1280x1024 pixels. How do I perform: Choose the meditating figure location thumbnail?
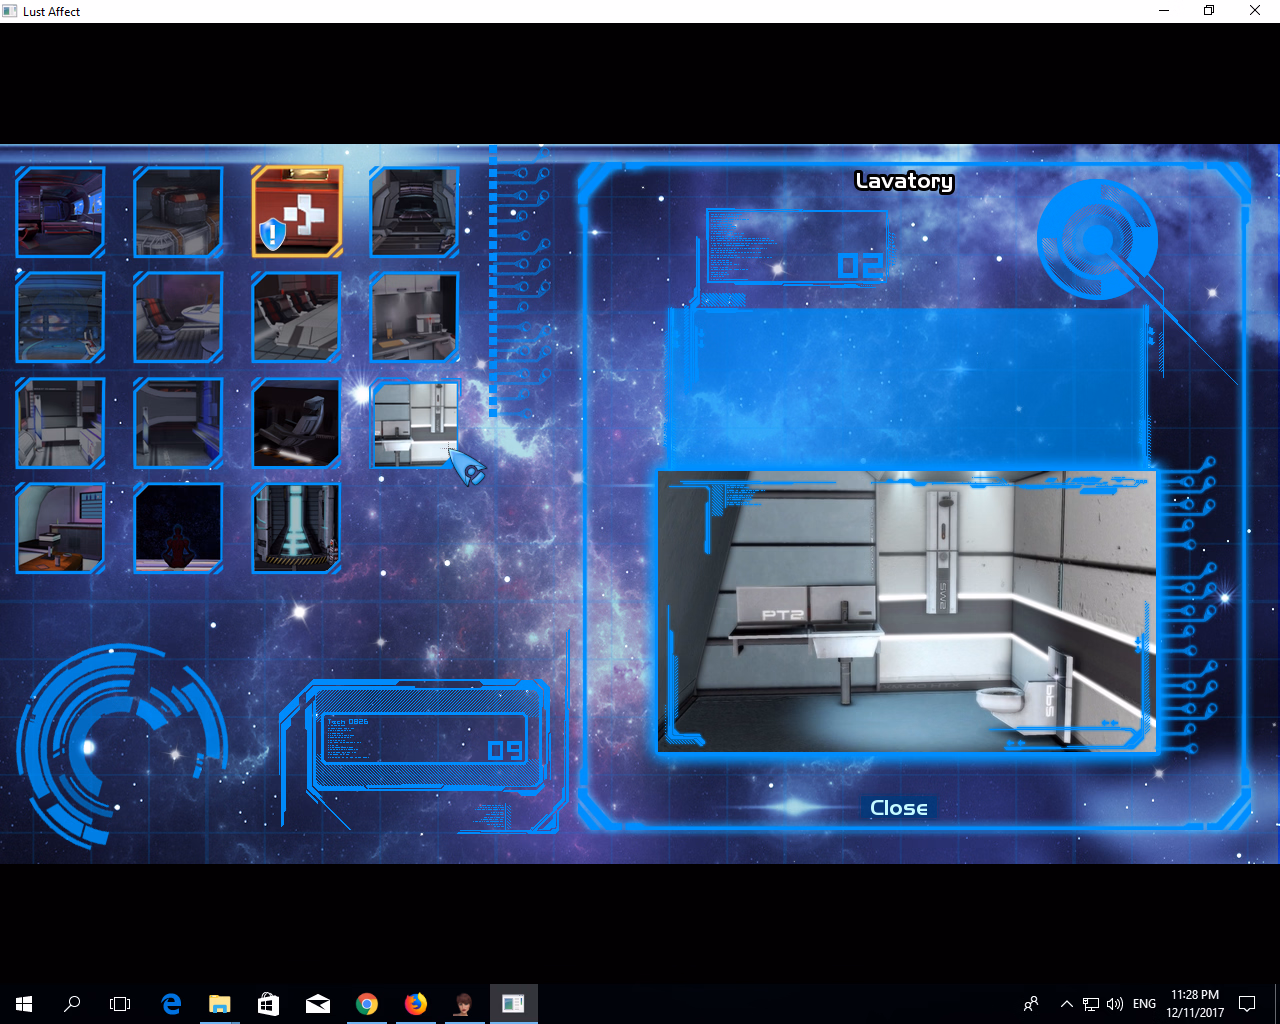tap(178, 529)
